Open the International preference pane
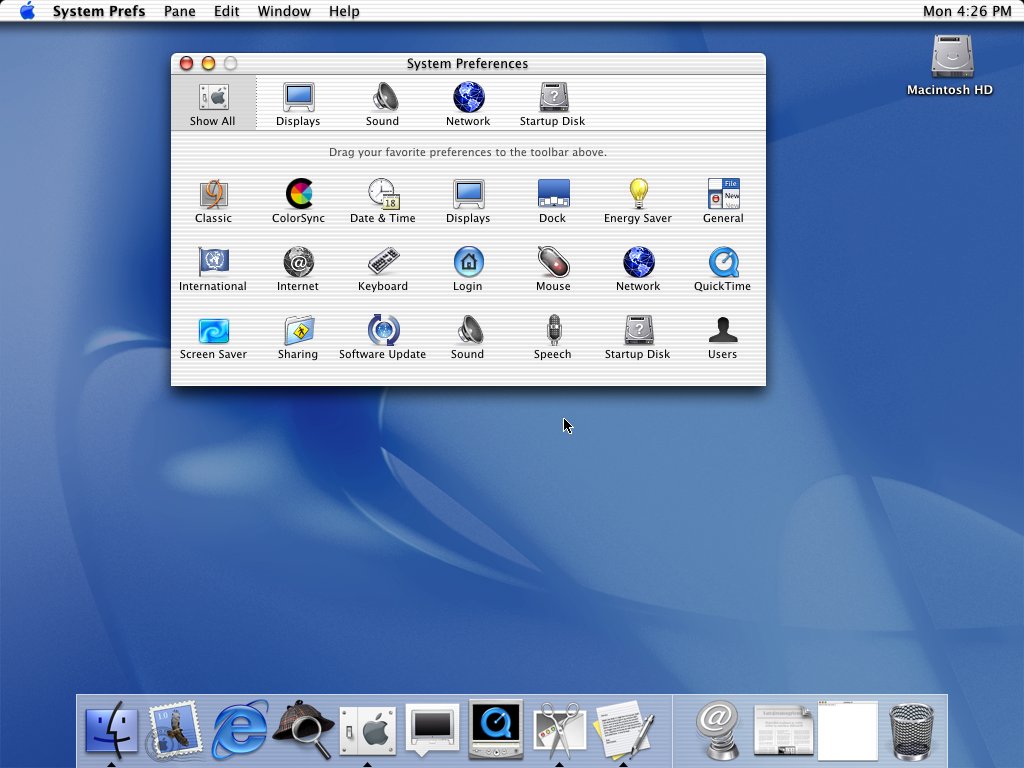This screenshot has height=768, width=1024. click(x=213, y=269)
